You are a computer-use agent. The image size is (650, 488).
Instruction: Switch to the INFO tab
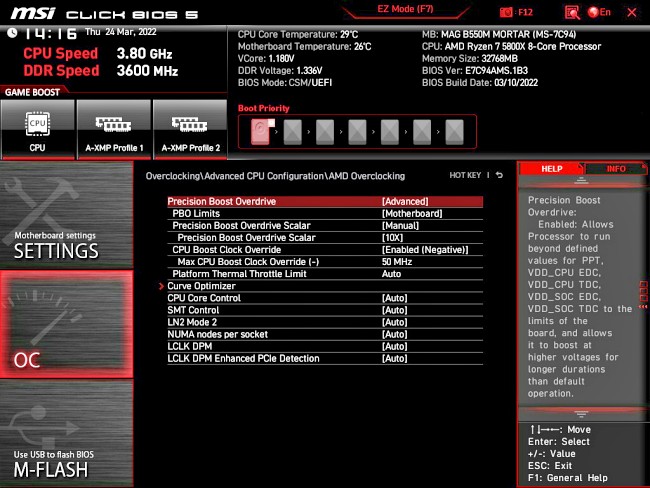click(x=616, y=169)
